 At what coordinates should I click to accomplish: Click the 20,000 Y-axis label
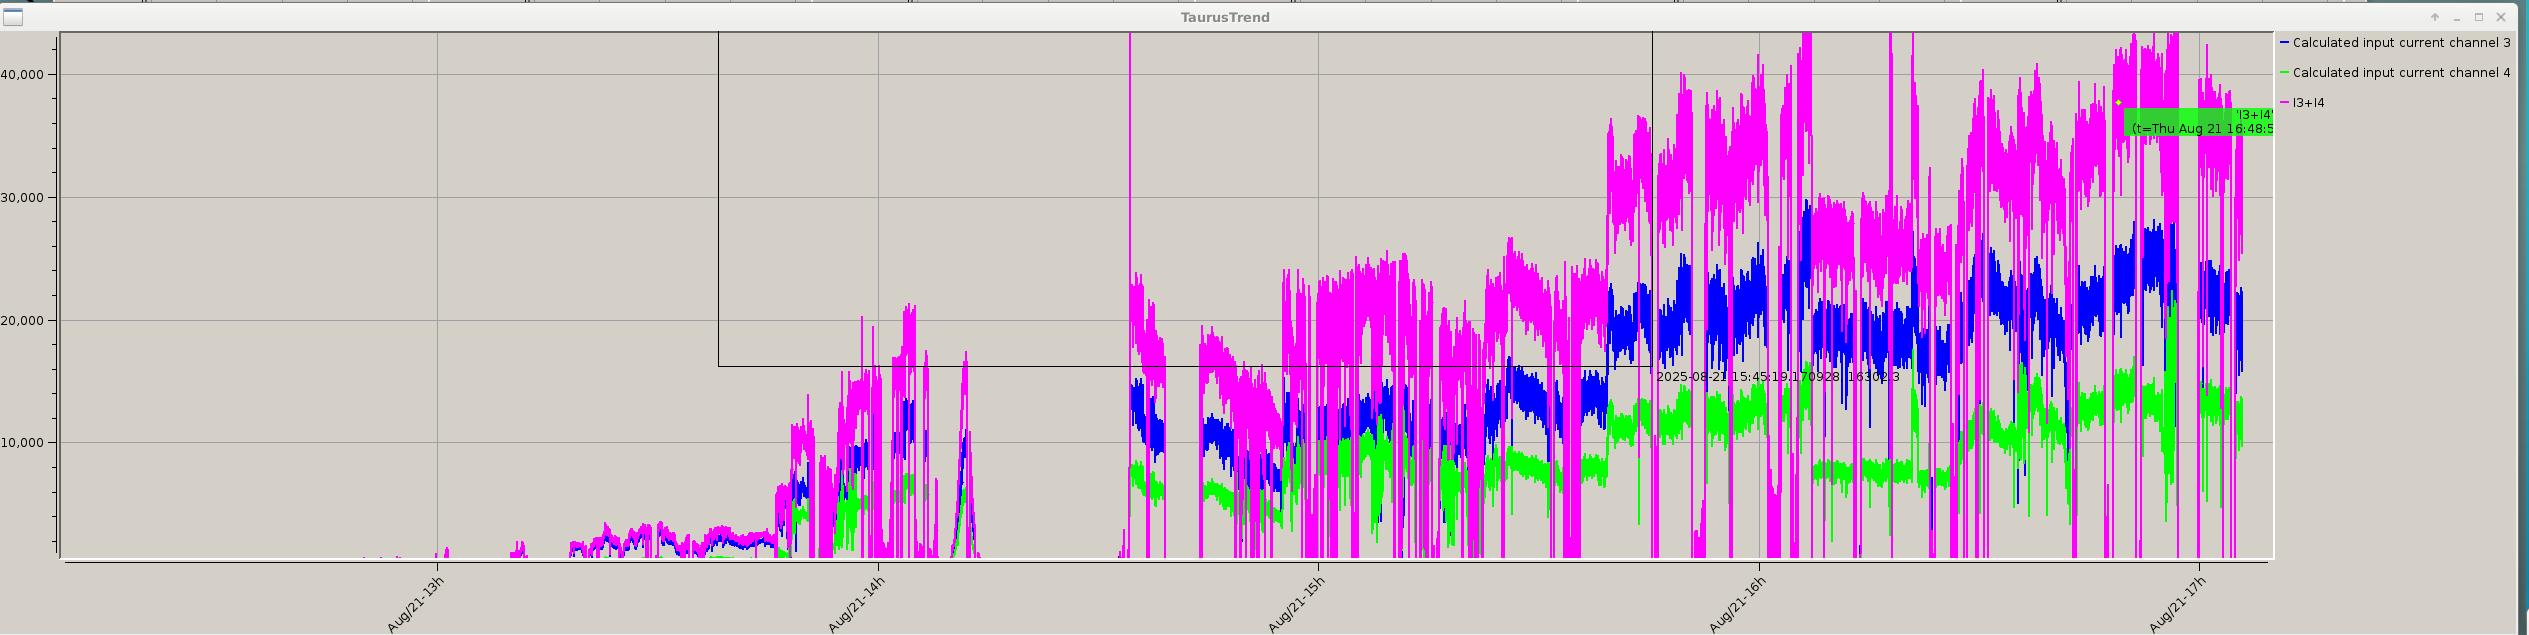(22, 321)
